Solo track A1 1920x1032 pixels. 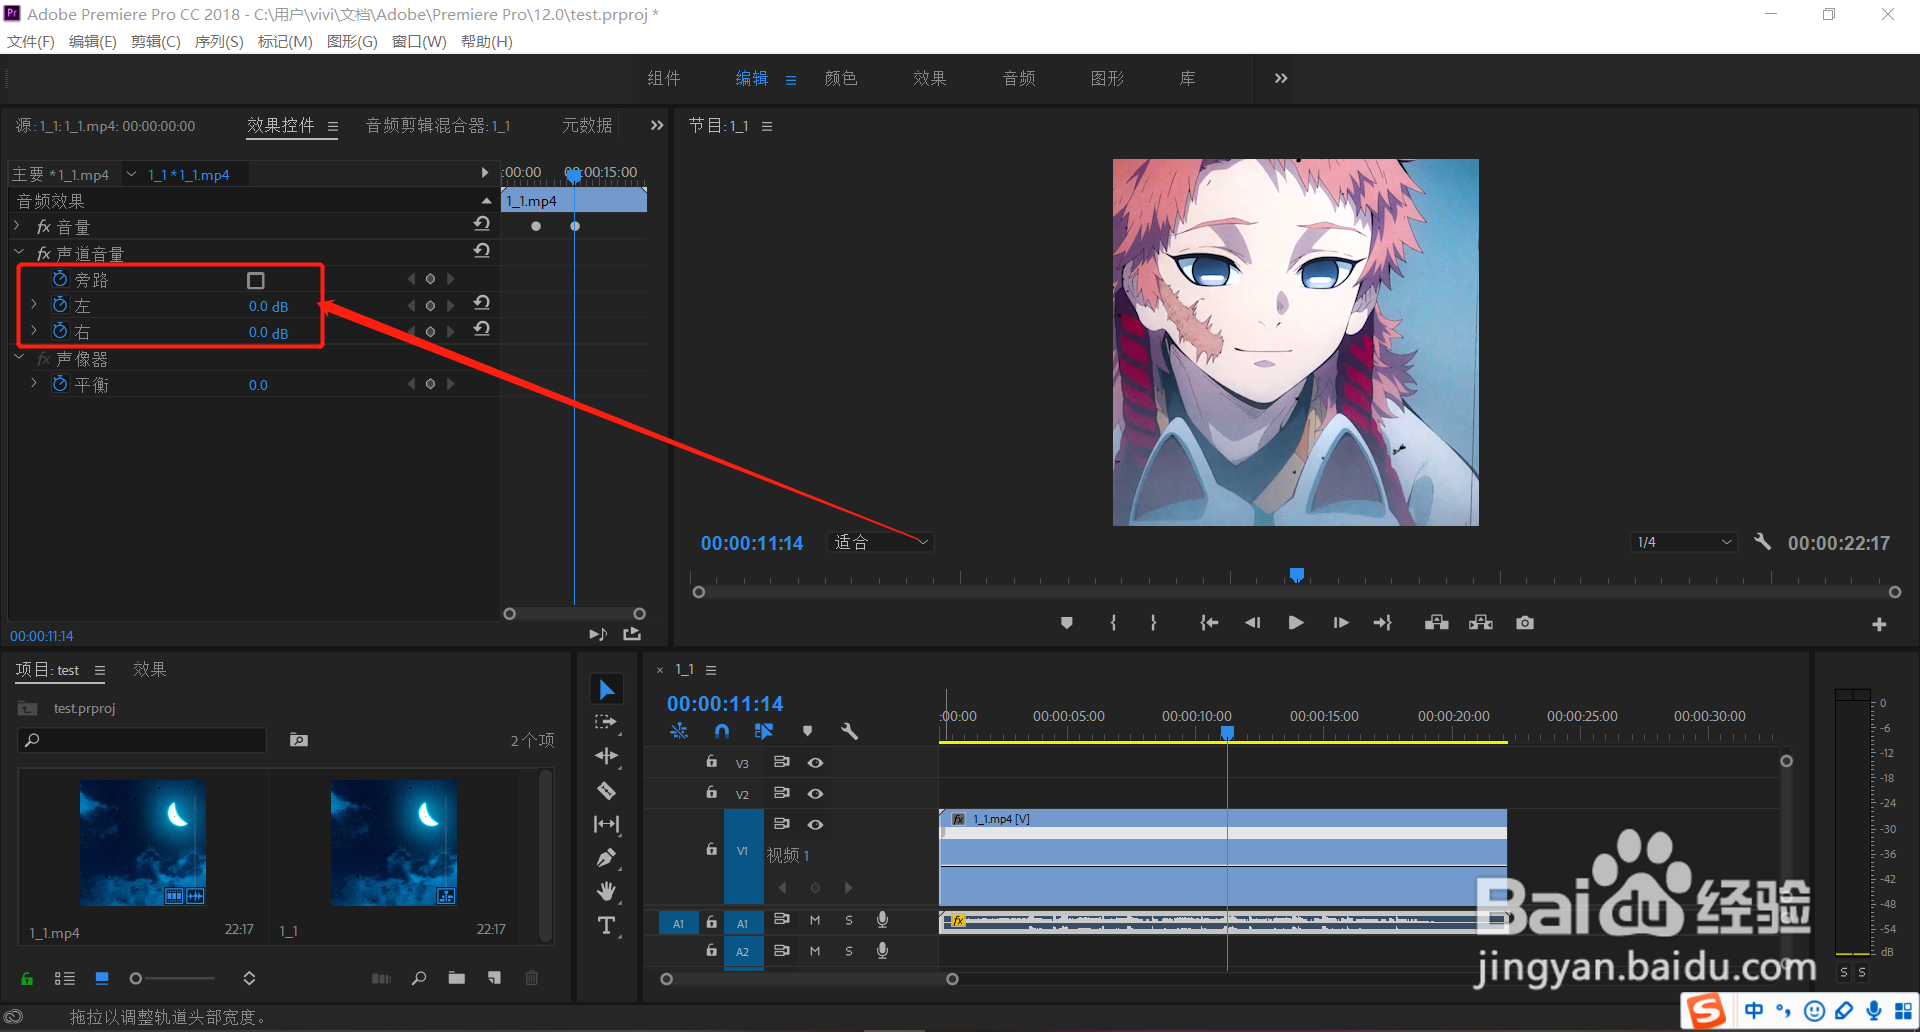click(849, 920)
